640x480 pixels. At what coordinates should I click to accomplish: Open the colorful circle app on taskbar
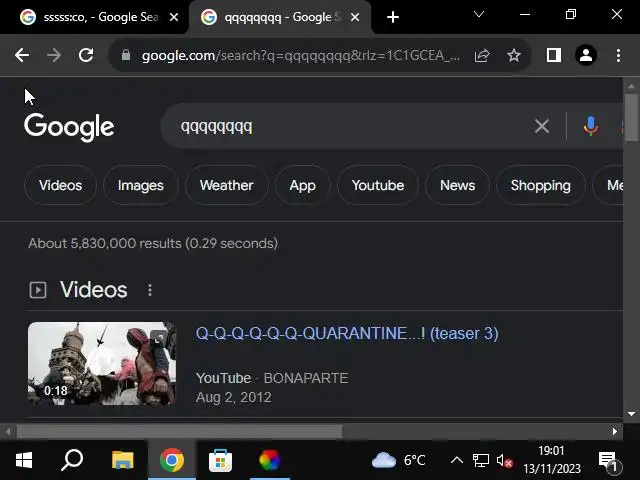269,460
